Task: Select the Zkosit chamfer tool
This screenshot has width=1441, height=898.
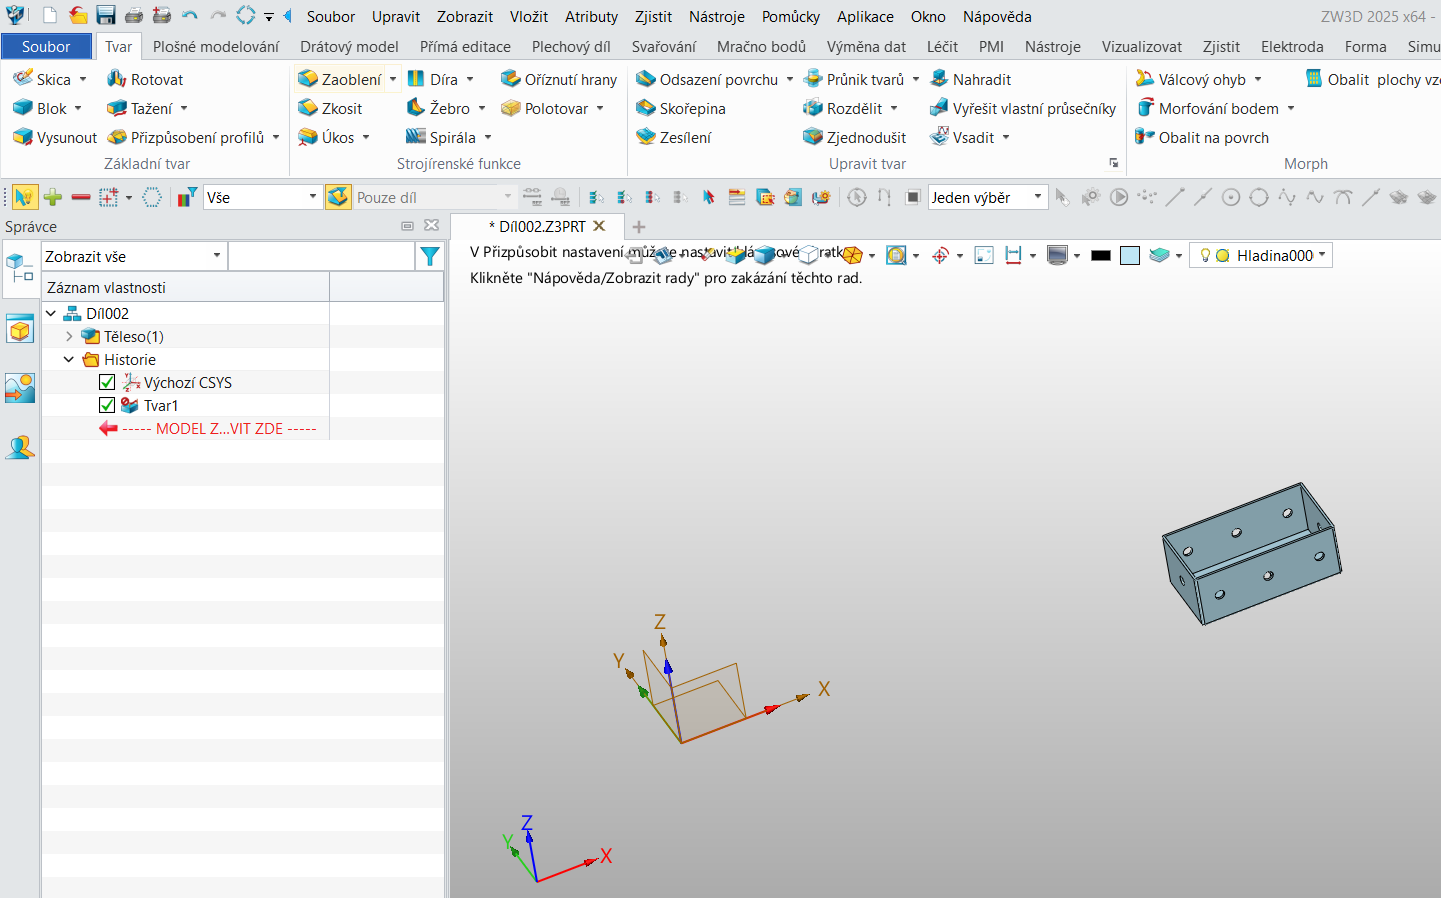Action: [330, 108]
